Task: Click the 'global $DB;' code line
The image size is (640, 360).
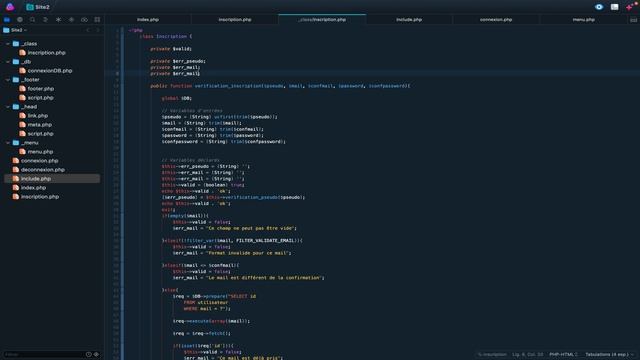Action: [x=176, y=98]
